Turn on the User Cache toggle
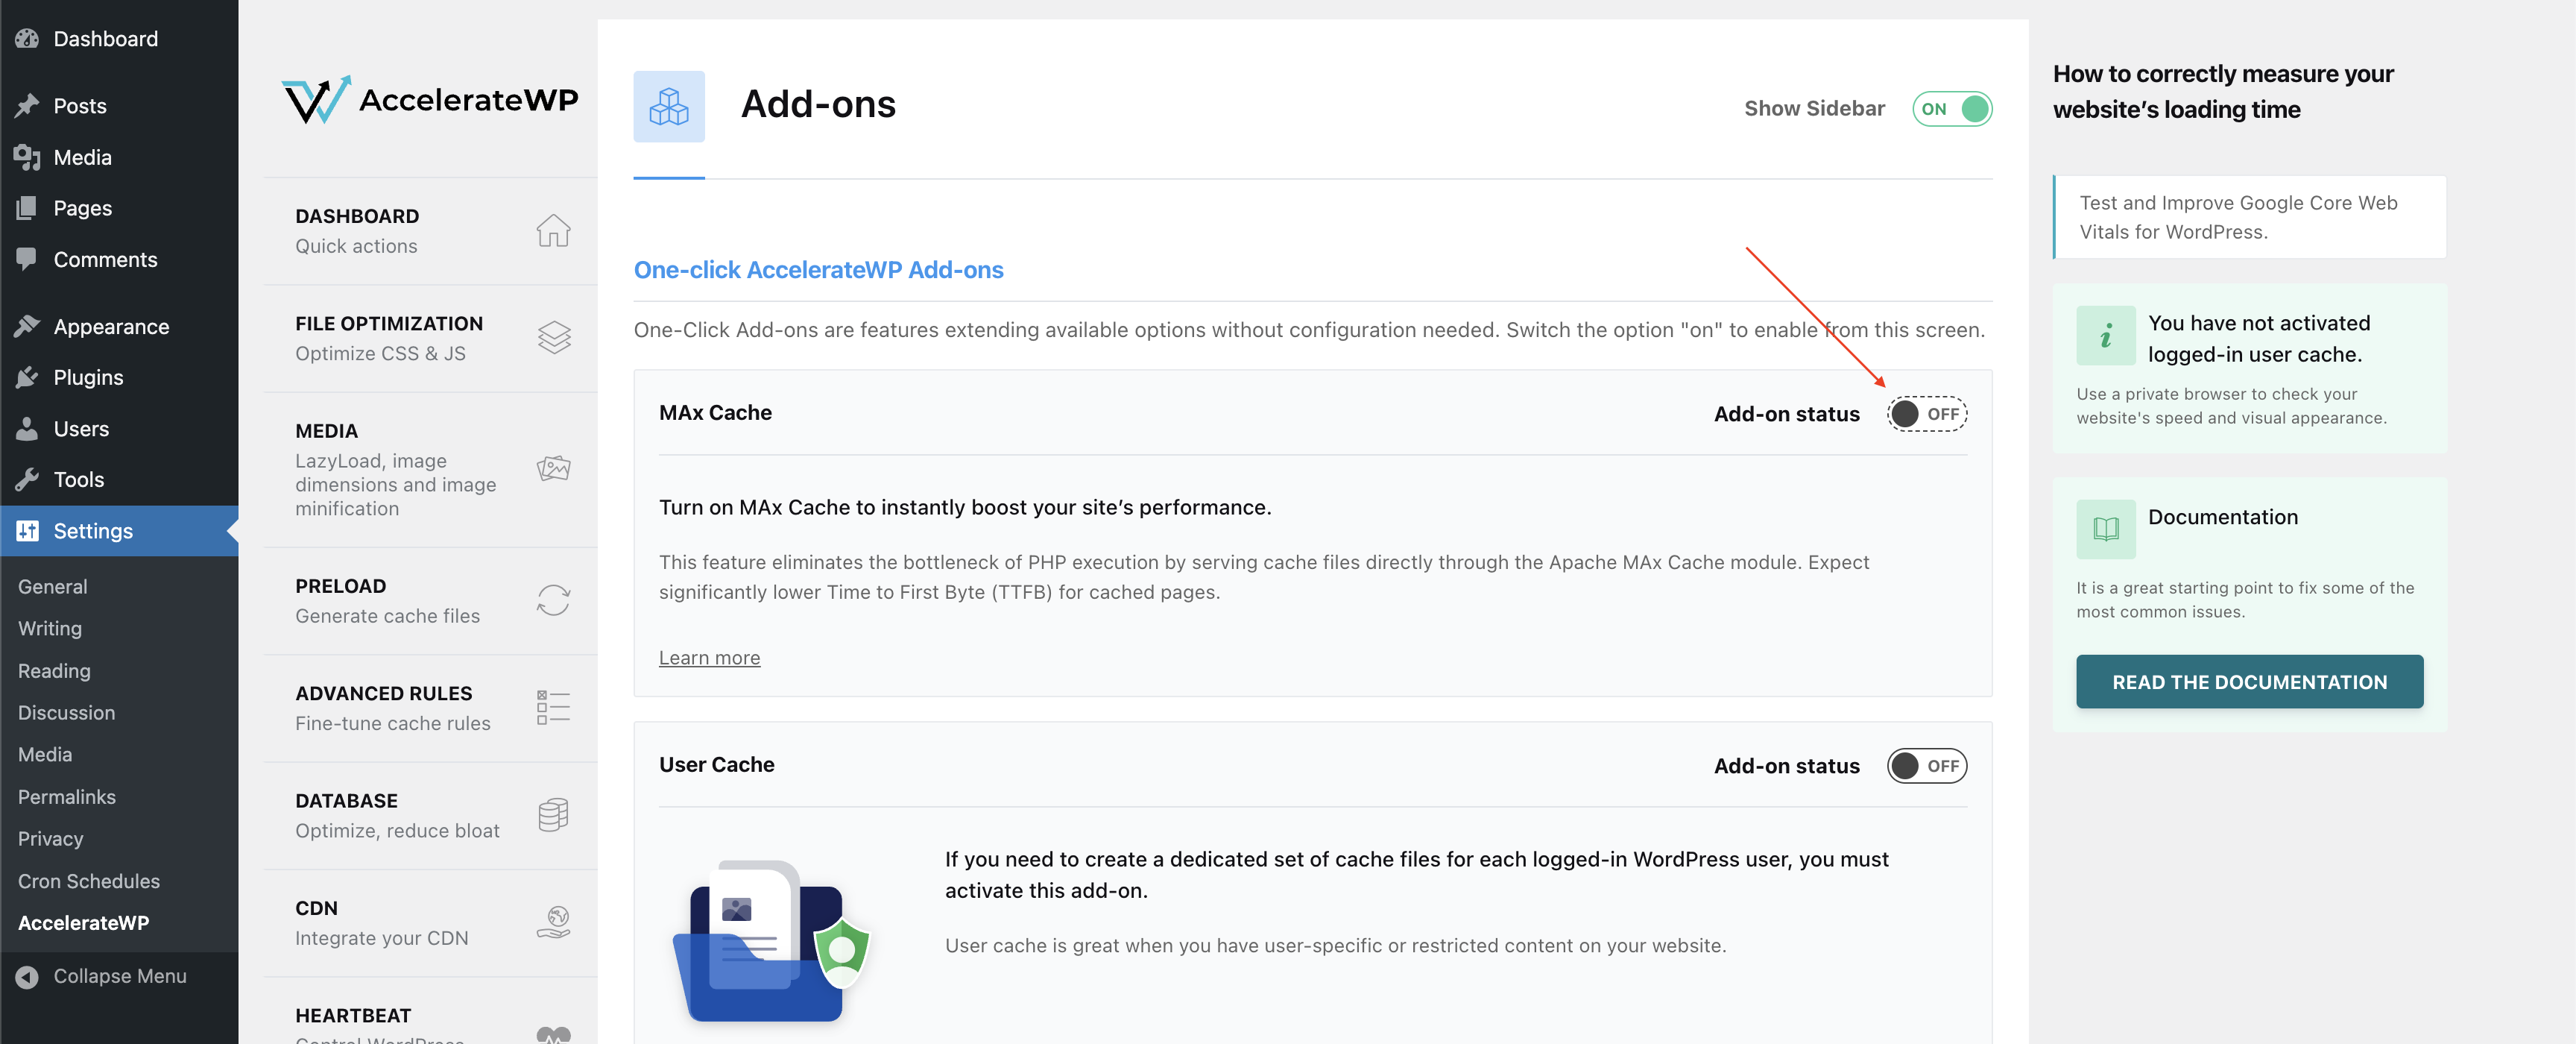Image resolution: width=2576 pixels, height=1044 pixels. point(1926,765)
